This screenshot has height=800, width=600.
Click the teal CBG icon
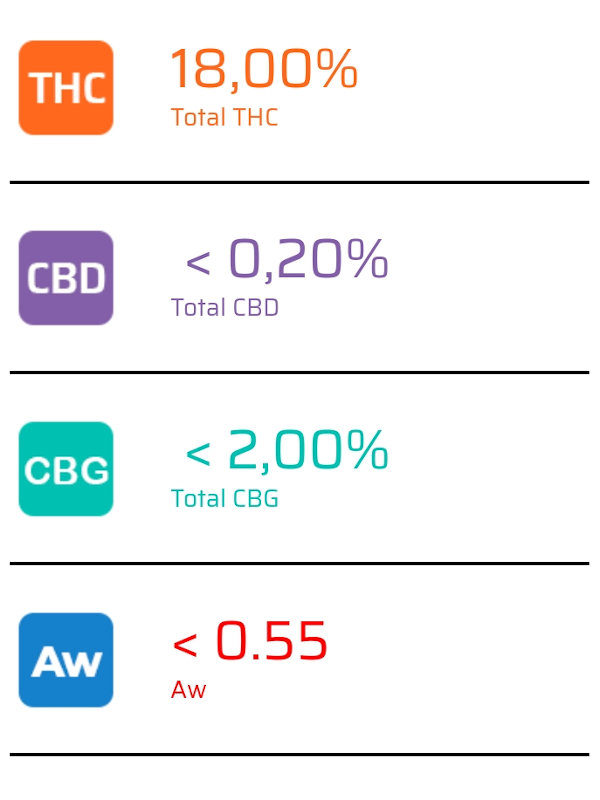click(66, 469)
